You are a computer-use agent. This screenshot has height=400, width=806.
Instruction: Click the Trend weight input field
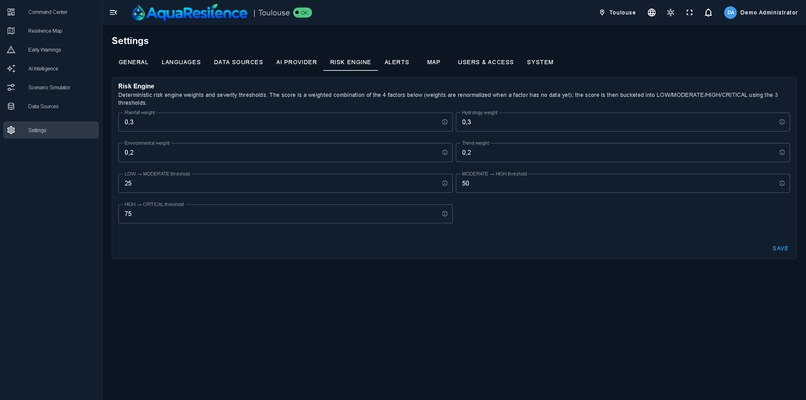622,153
